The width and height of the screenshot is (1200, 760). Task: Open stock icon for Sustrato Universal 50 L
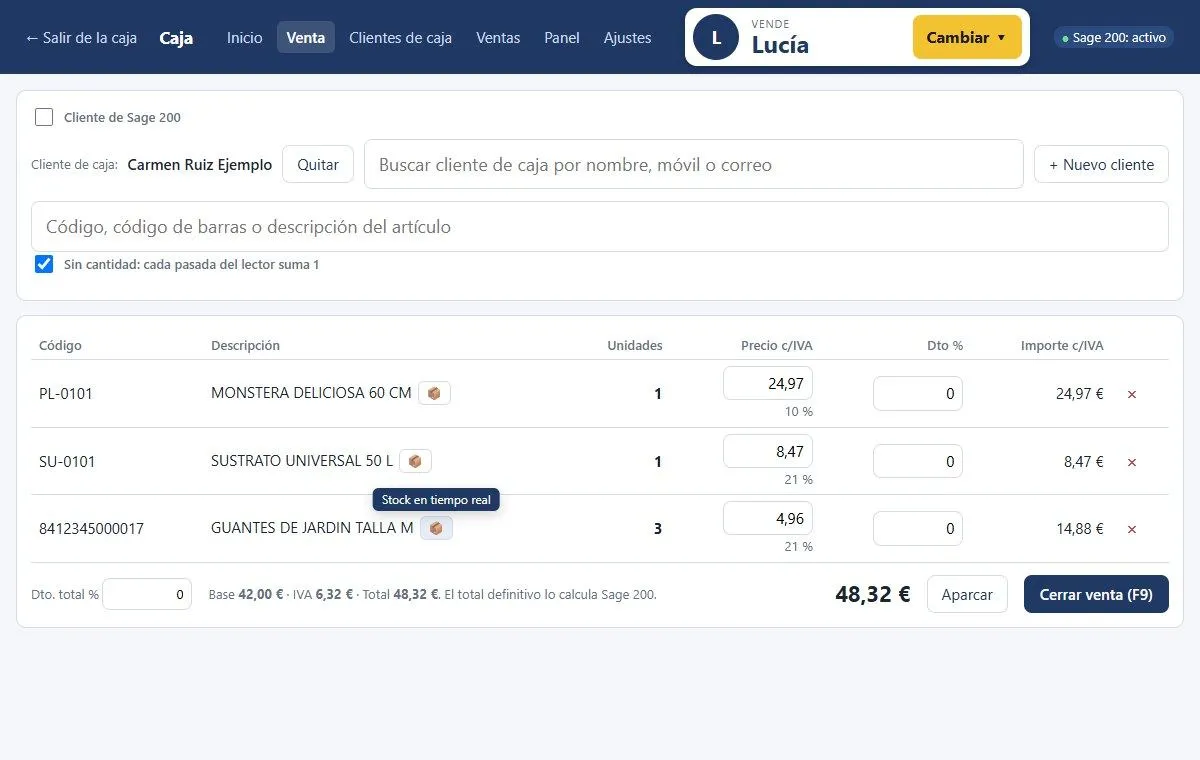(415, 461)
